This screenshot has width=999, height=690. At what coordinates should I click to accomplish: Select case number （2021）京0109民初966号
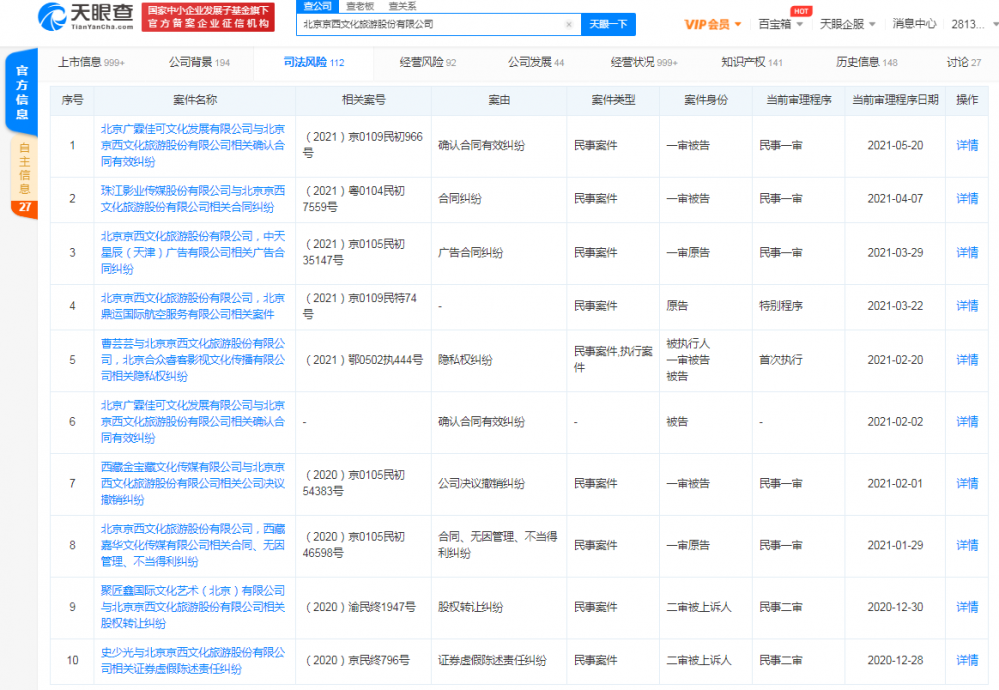tap(363, 145)
